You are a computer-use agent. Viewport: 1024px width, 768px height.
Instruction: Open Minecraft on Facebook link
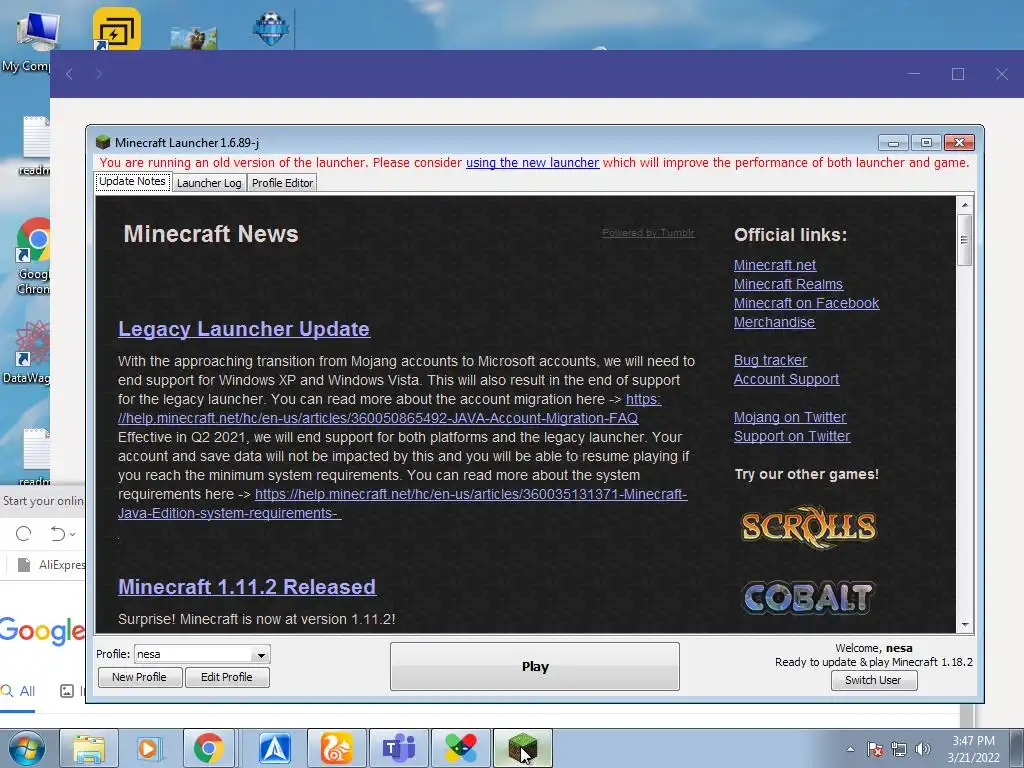click(807, 303)
